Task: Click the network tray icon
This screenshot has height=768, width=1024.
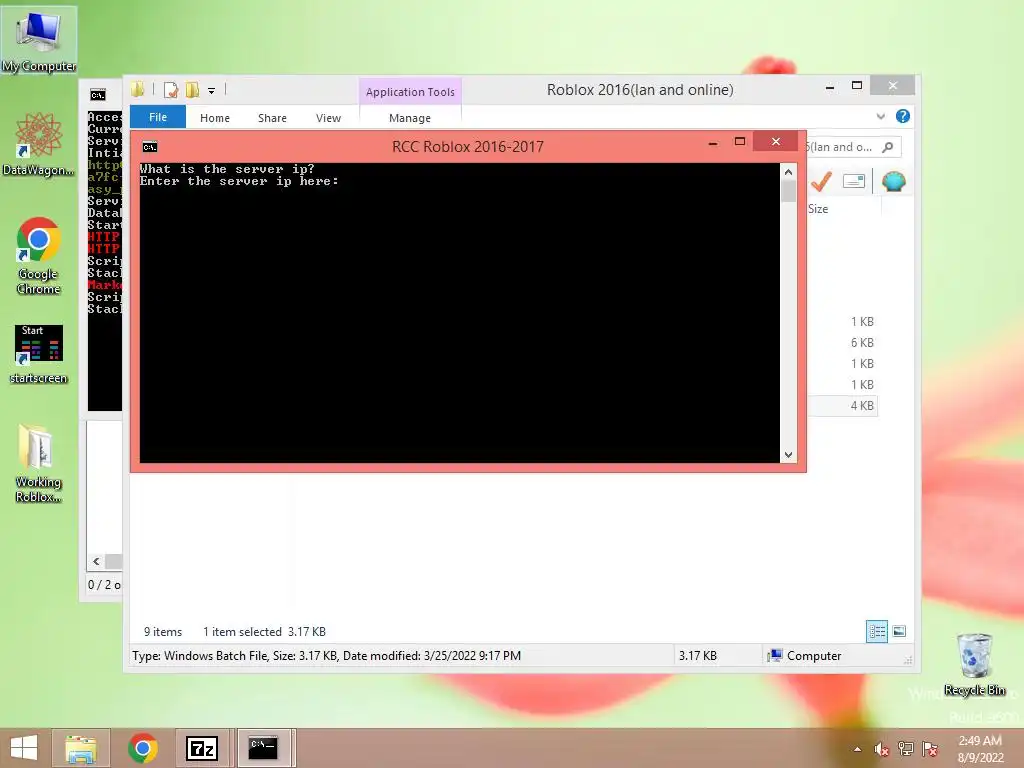Action: point(906,749)
